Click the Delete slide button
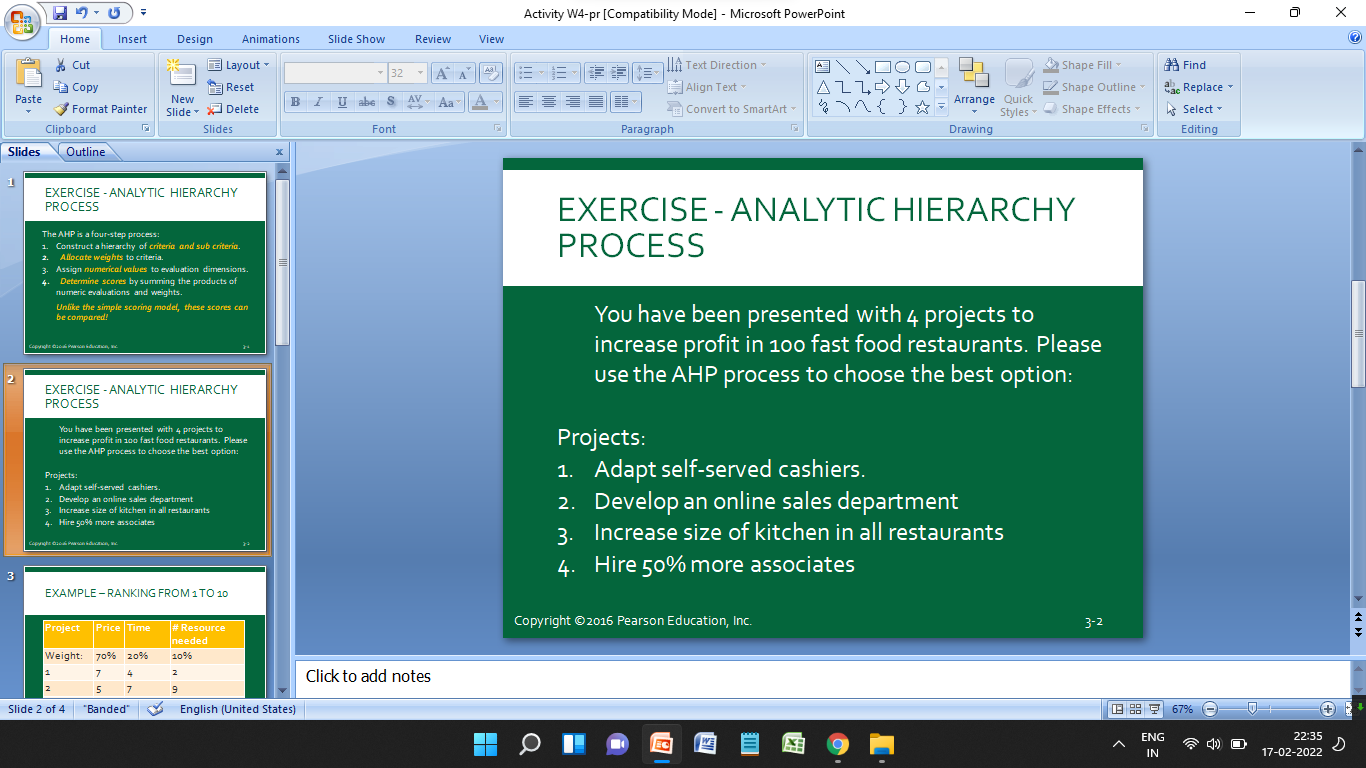This screenshot has width=1366, height=768. [238, 109]
